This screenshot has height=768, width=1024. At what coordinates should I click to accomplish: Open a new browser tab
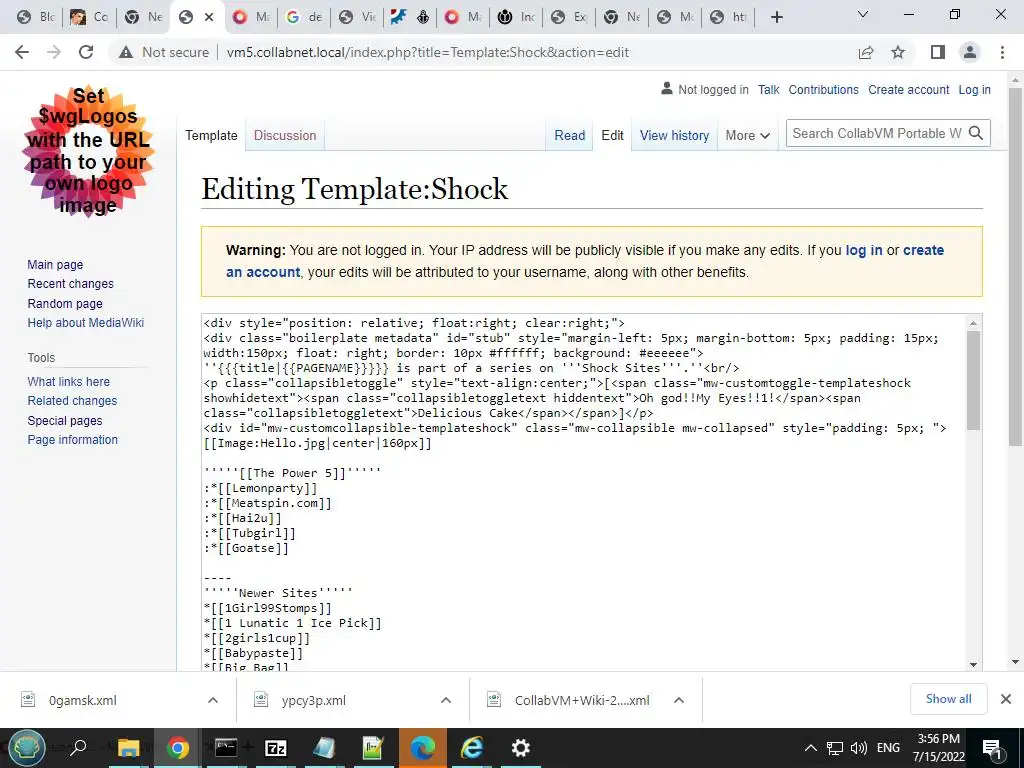[776, 17]
